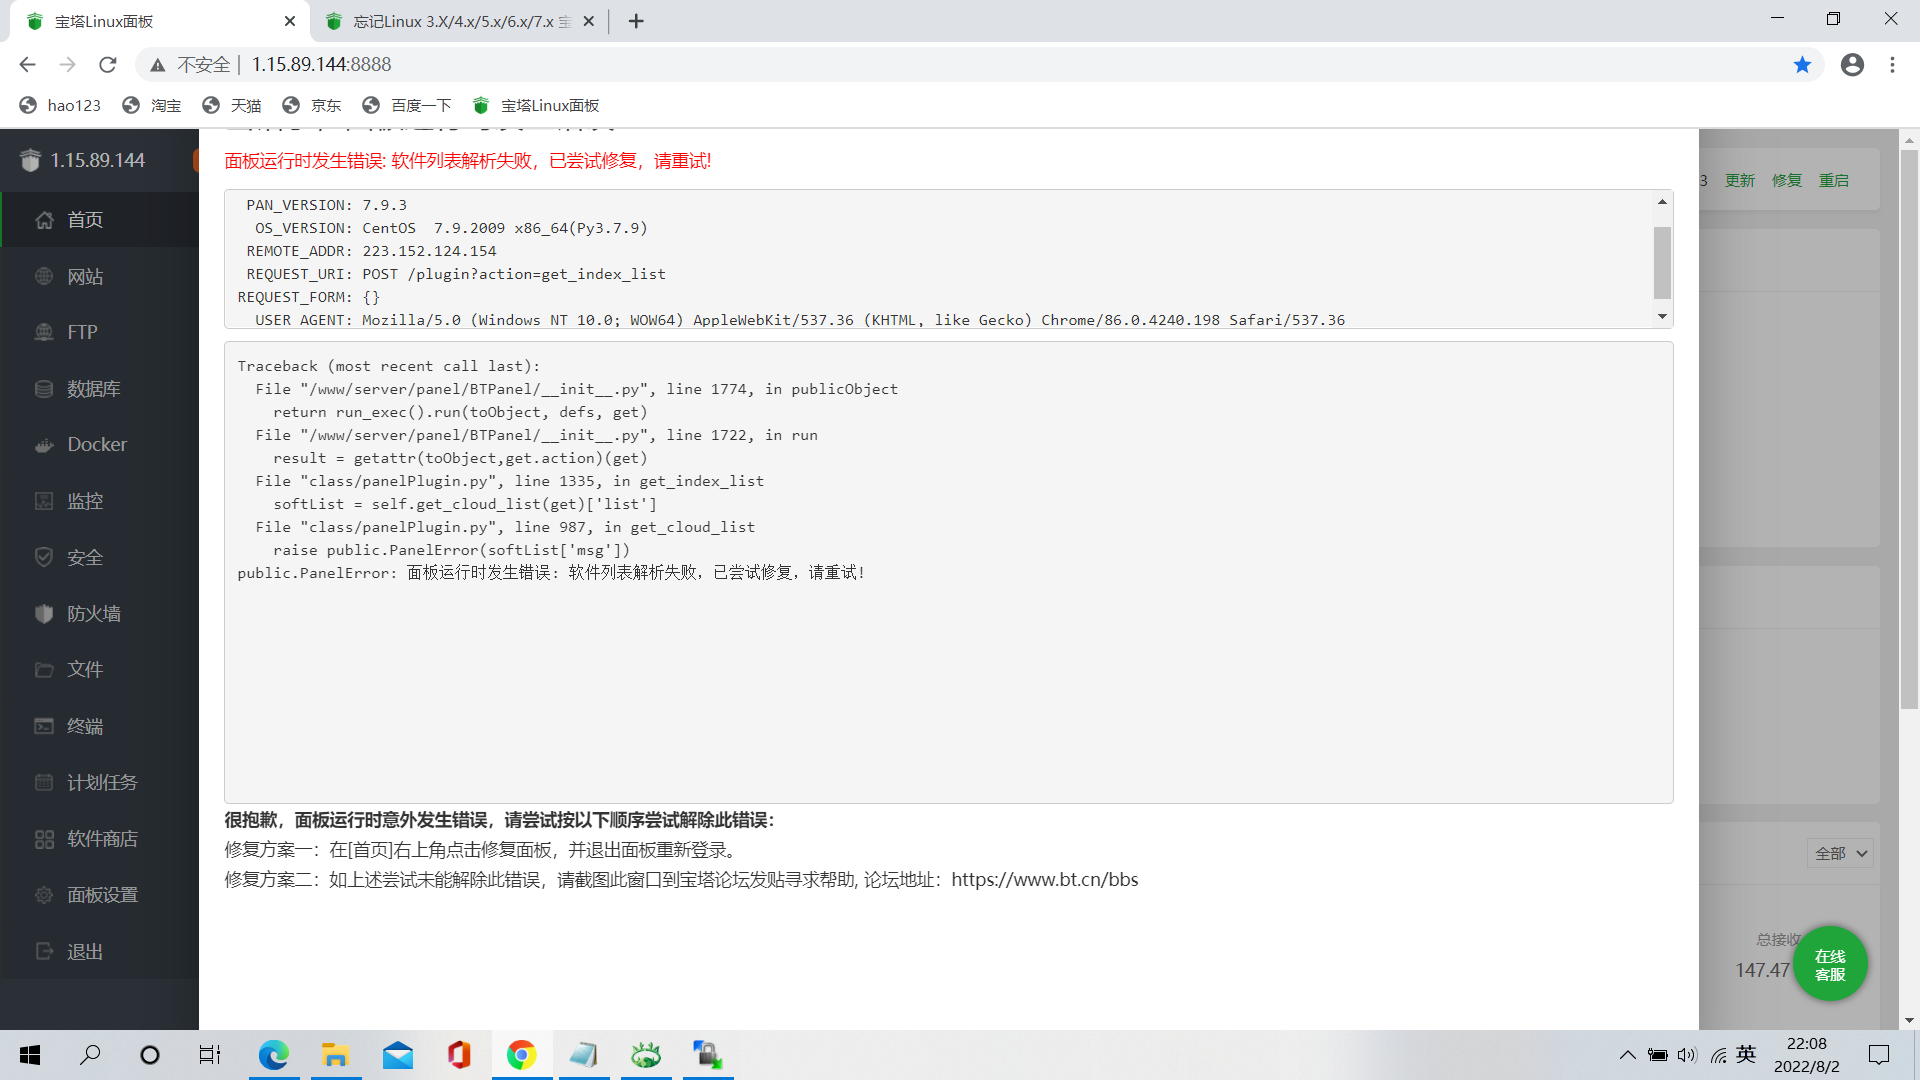1920x1080 pixels.
Task: Click the request info scrollbar thumb
Action: click(1662, 262)
